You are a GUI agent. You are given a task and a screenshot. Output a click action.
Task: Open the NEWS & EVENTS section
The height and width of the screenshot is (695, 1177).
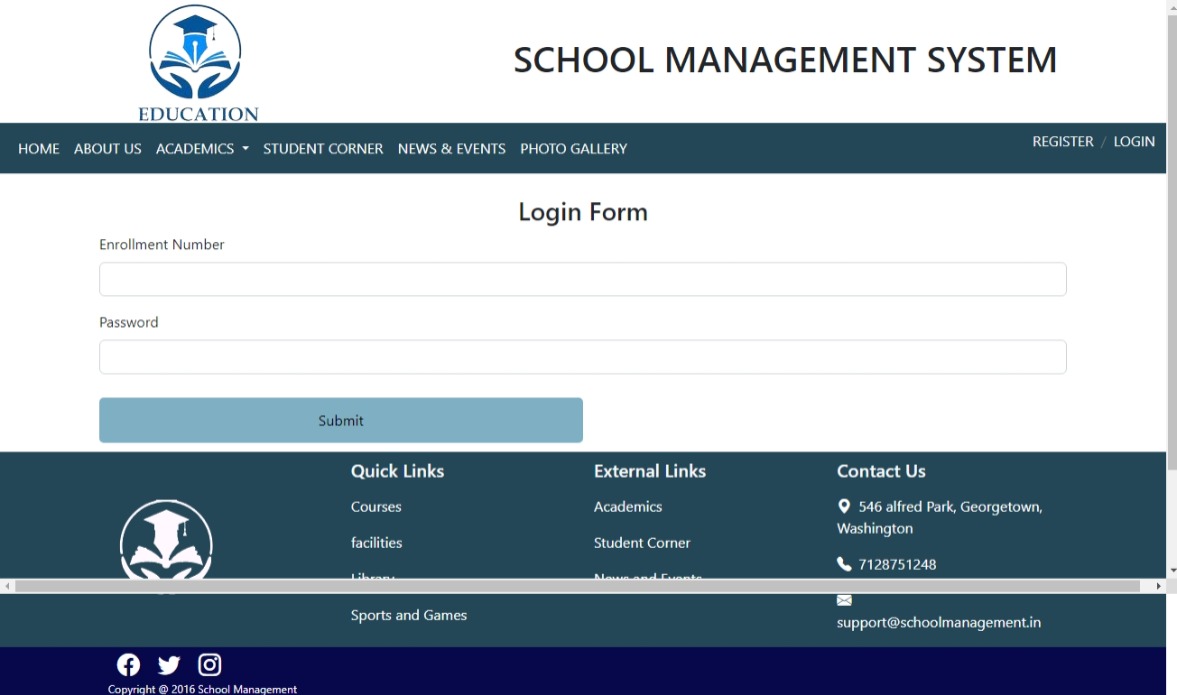pos(451,148)
